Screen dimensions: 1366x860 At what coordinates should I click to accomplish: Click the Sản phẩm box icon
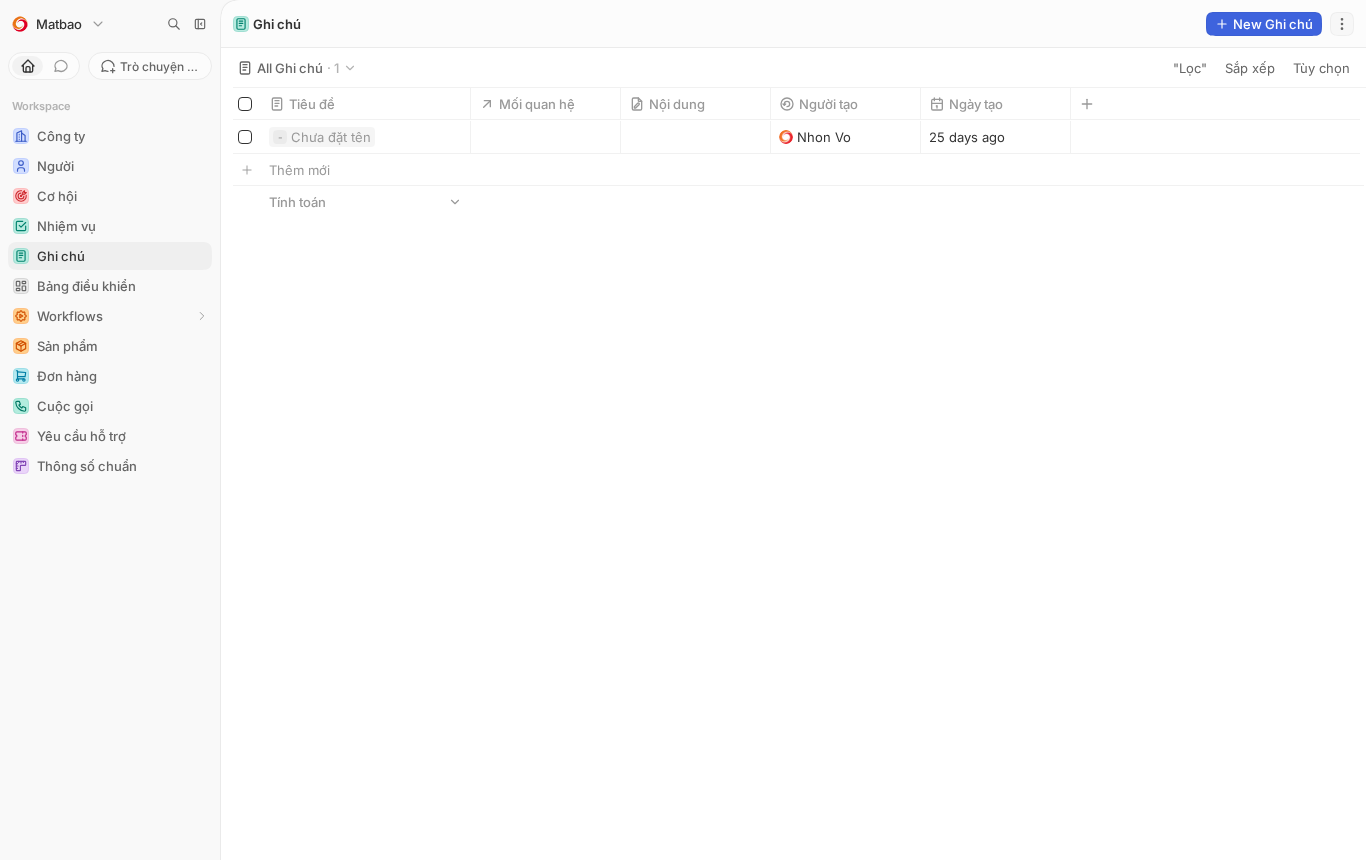tap(21, 346)
